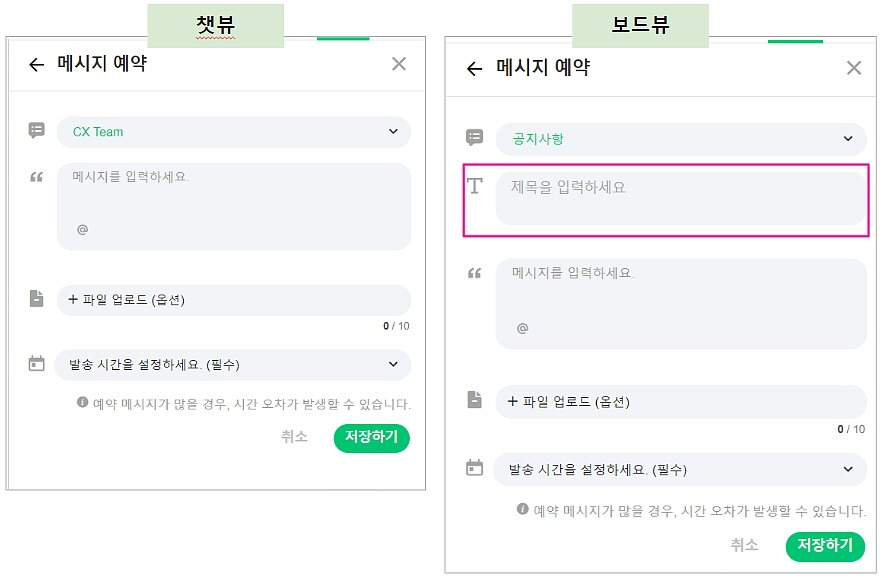Click the @ mention icon in board view
This screenshot has height=583, width=891.
522,328
